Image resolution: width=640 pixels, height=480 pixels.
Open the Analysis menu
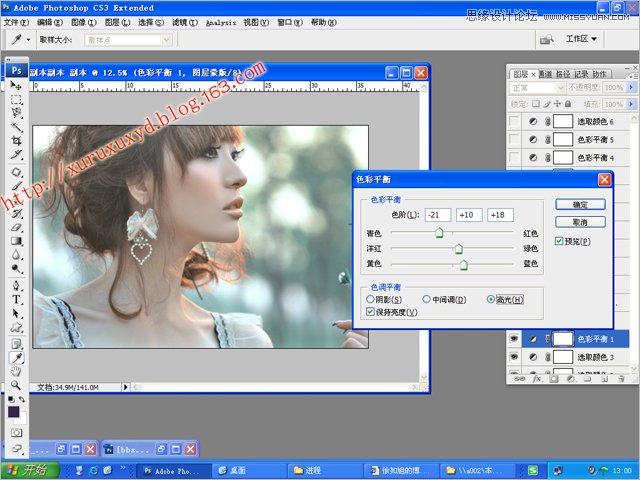[221, 22]
